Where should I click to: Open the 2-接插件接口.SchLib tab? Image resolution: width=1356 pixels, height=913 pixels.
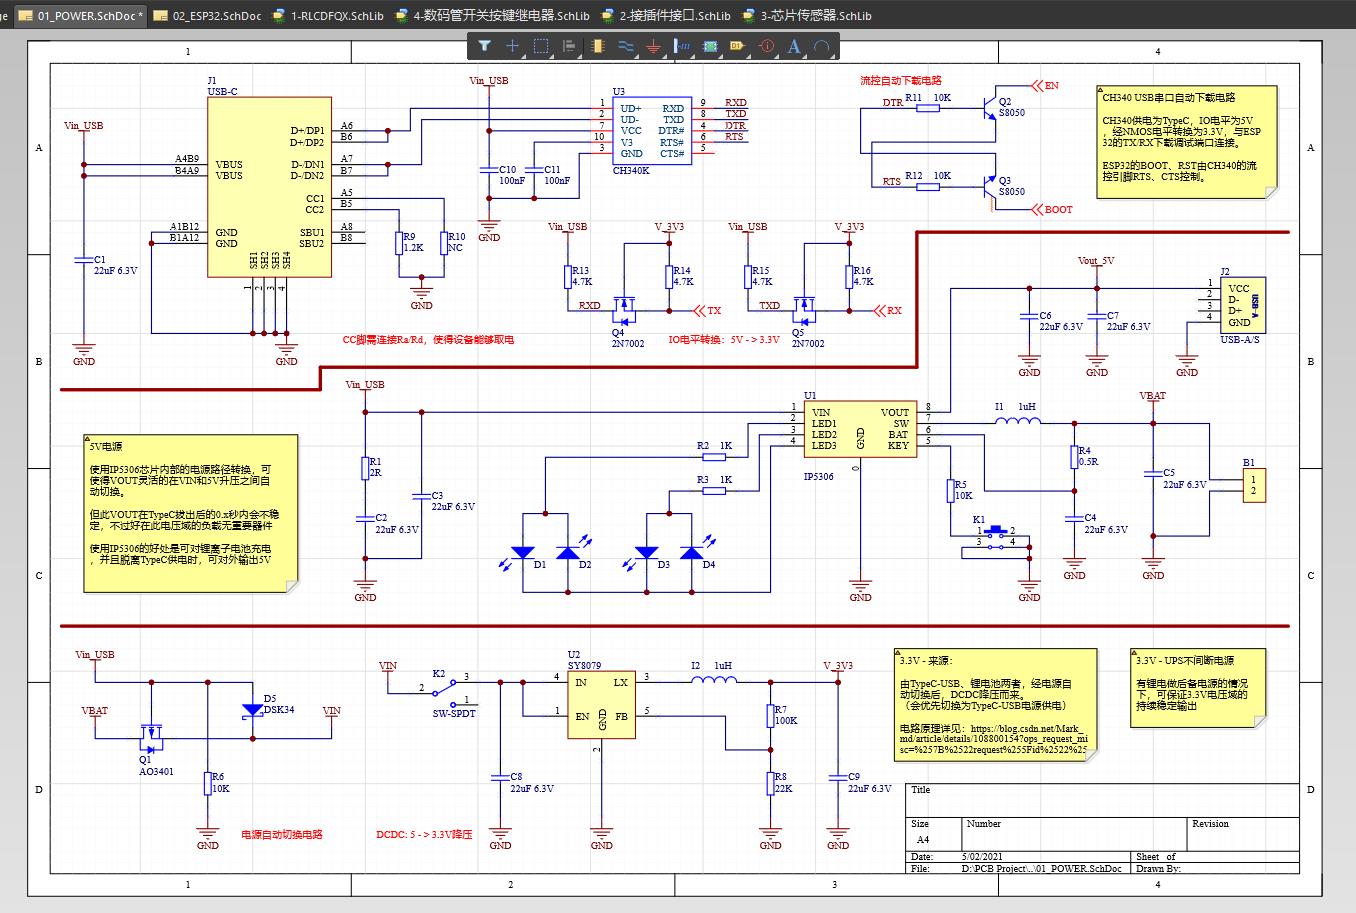pos(667,16)
